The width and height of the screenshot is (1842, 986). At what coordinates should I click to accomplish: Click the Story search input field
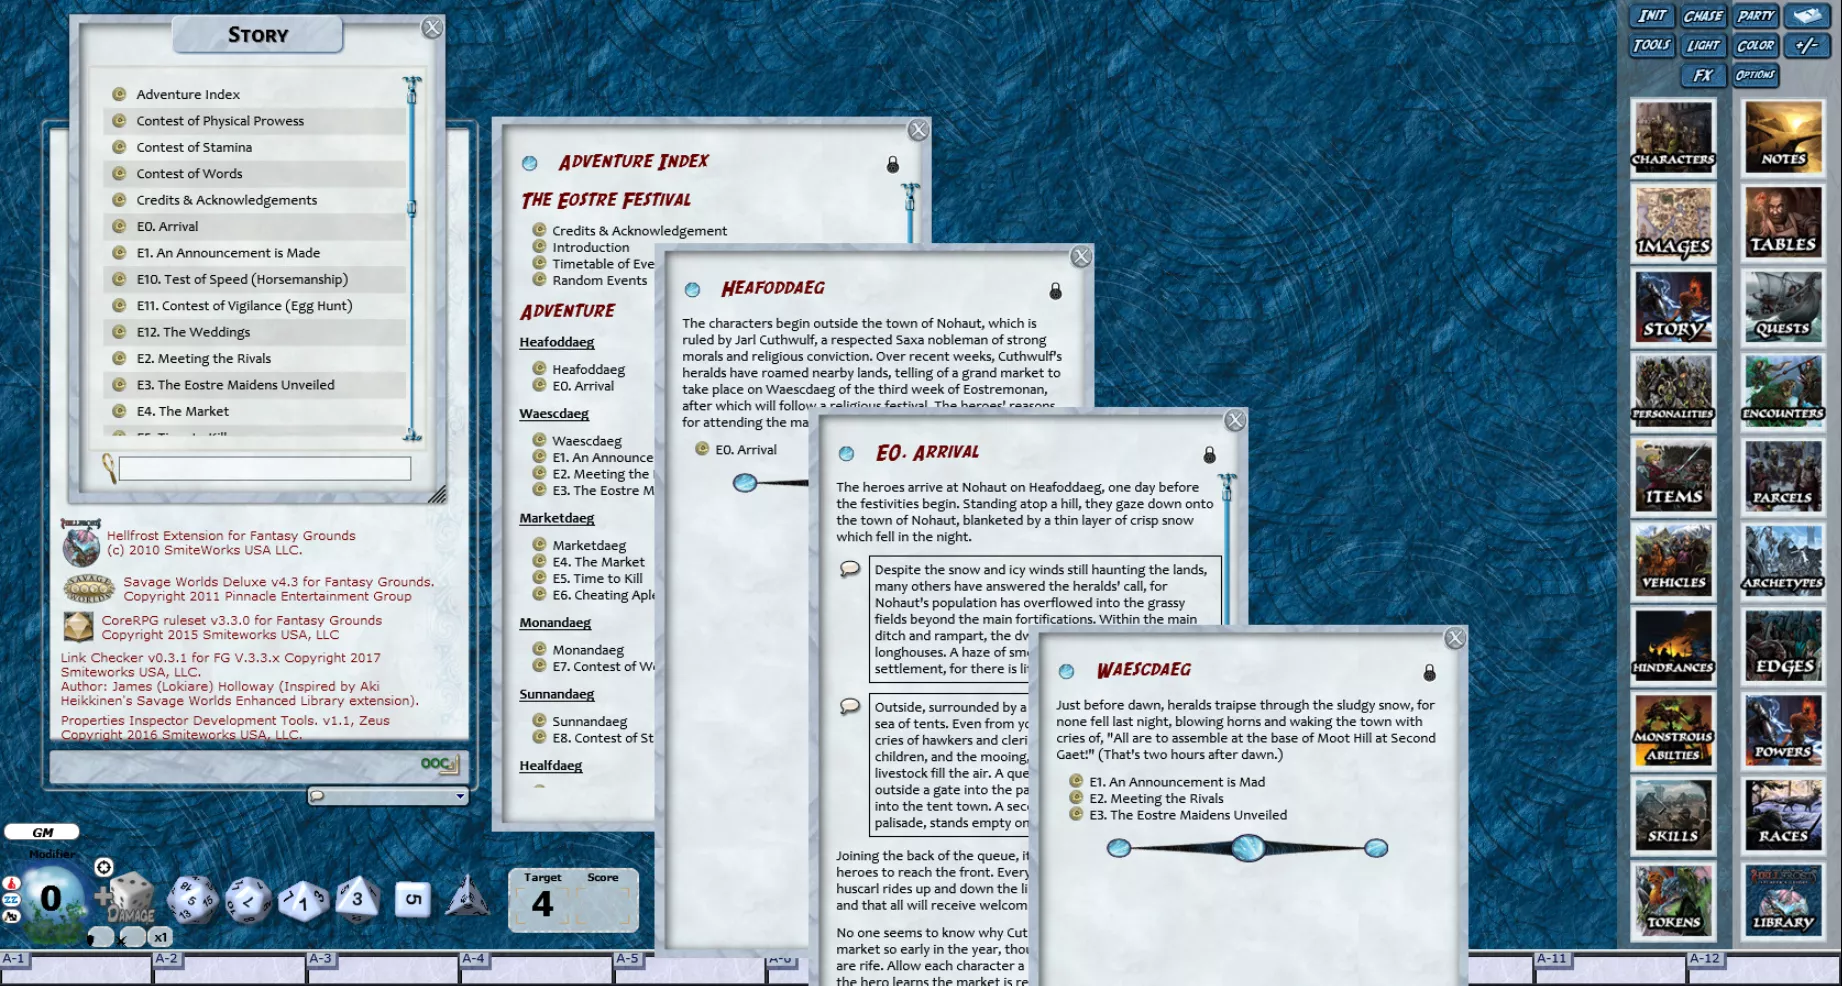click(265, 468)
